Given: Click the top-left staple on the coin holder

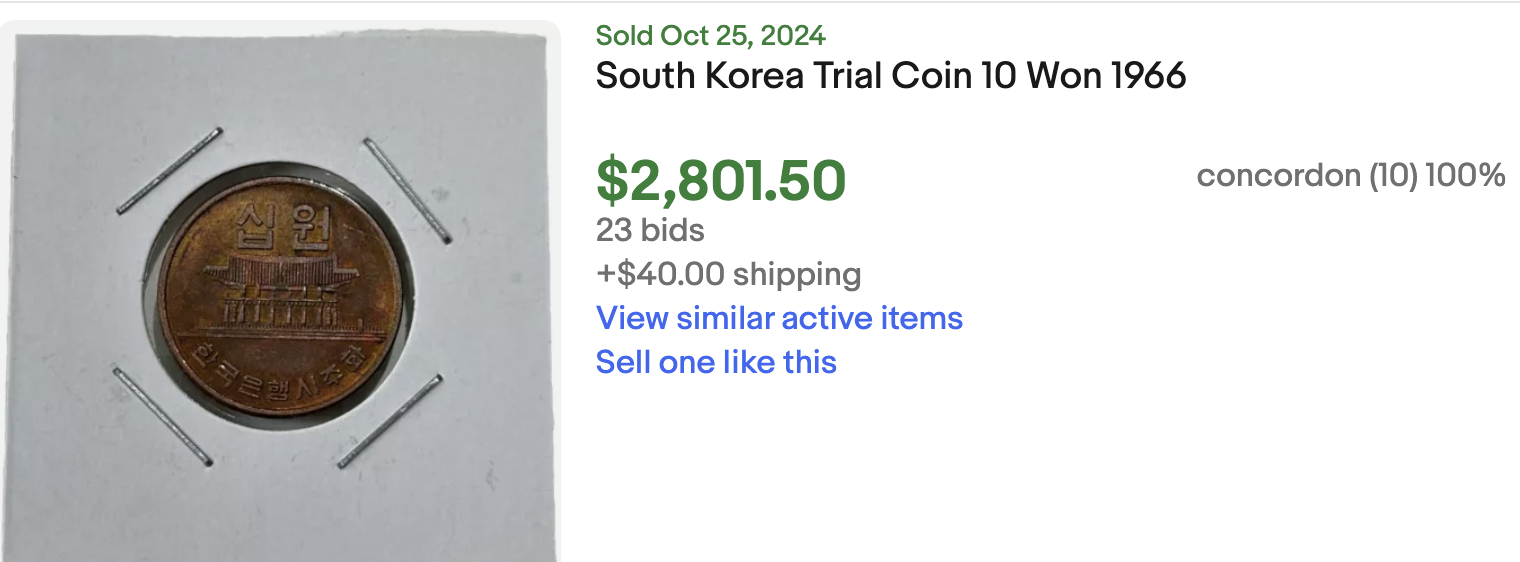Looking at the screenshot, I should pyautogui.click(x=168, y=171).
